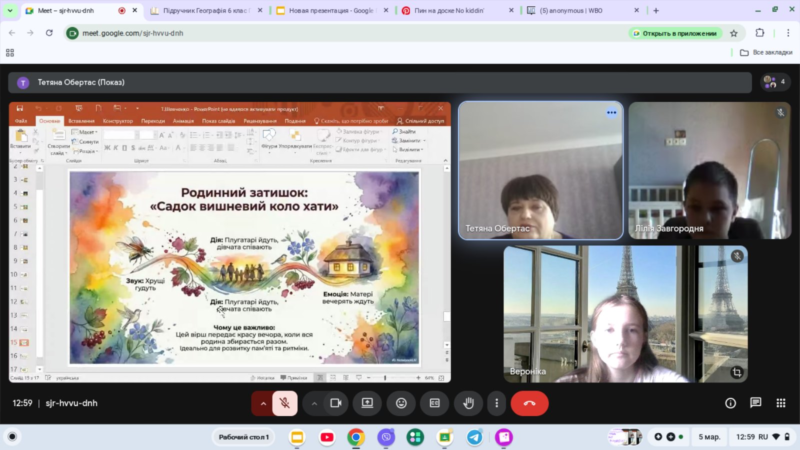800x450 pixels.
Task: Bookmark this page with the star icon
Action: coord(733,32)
